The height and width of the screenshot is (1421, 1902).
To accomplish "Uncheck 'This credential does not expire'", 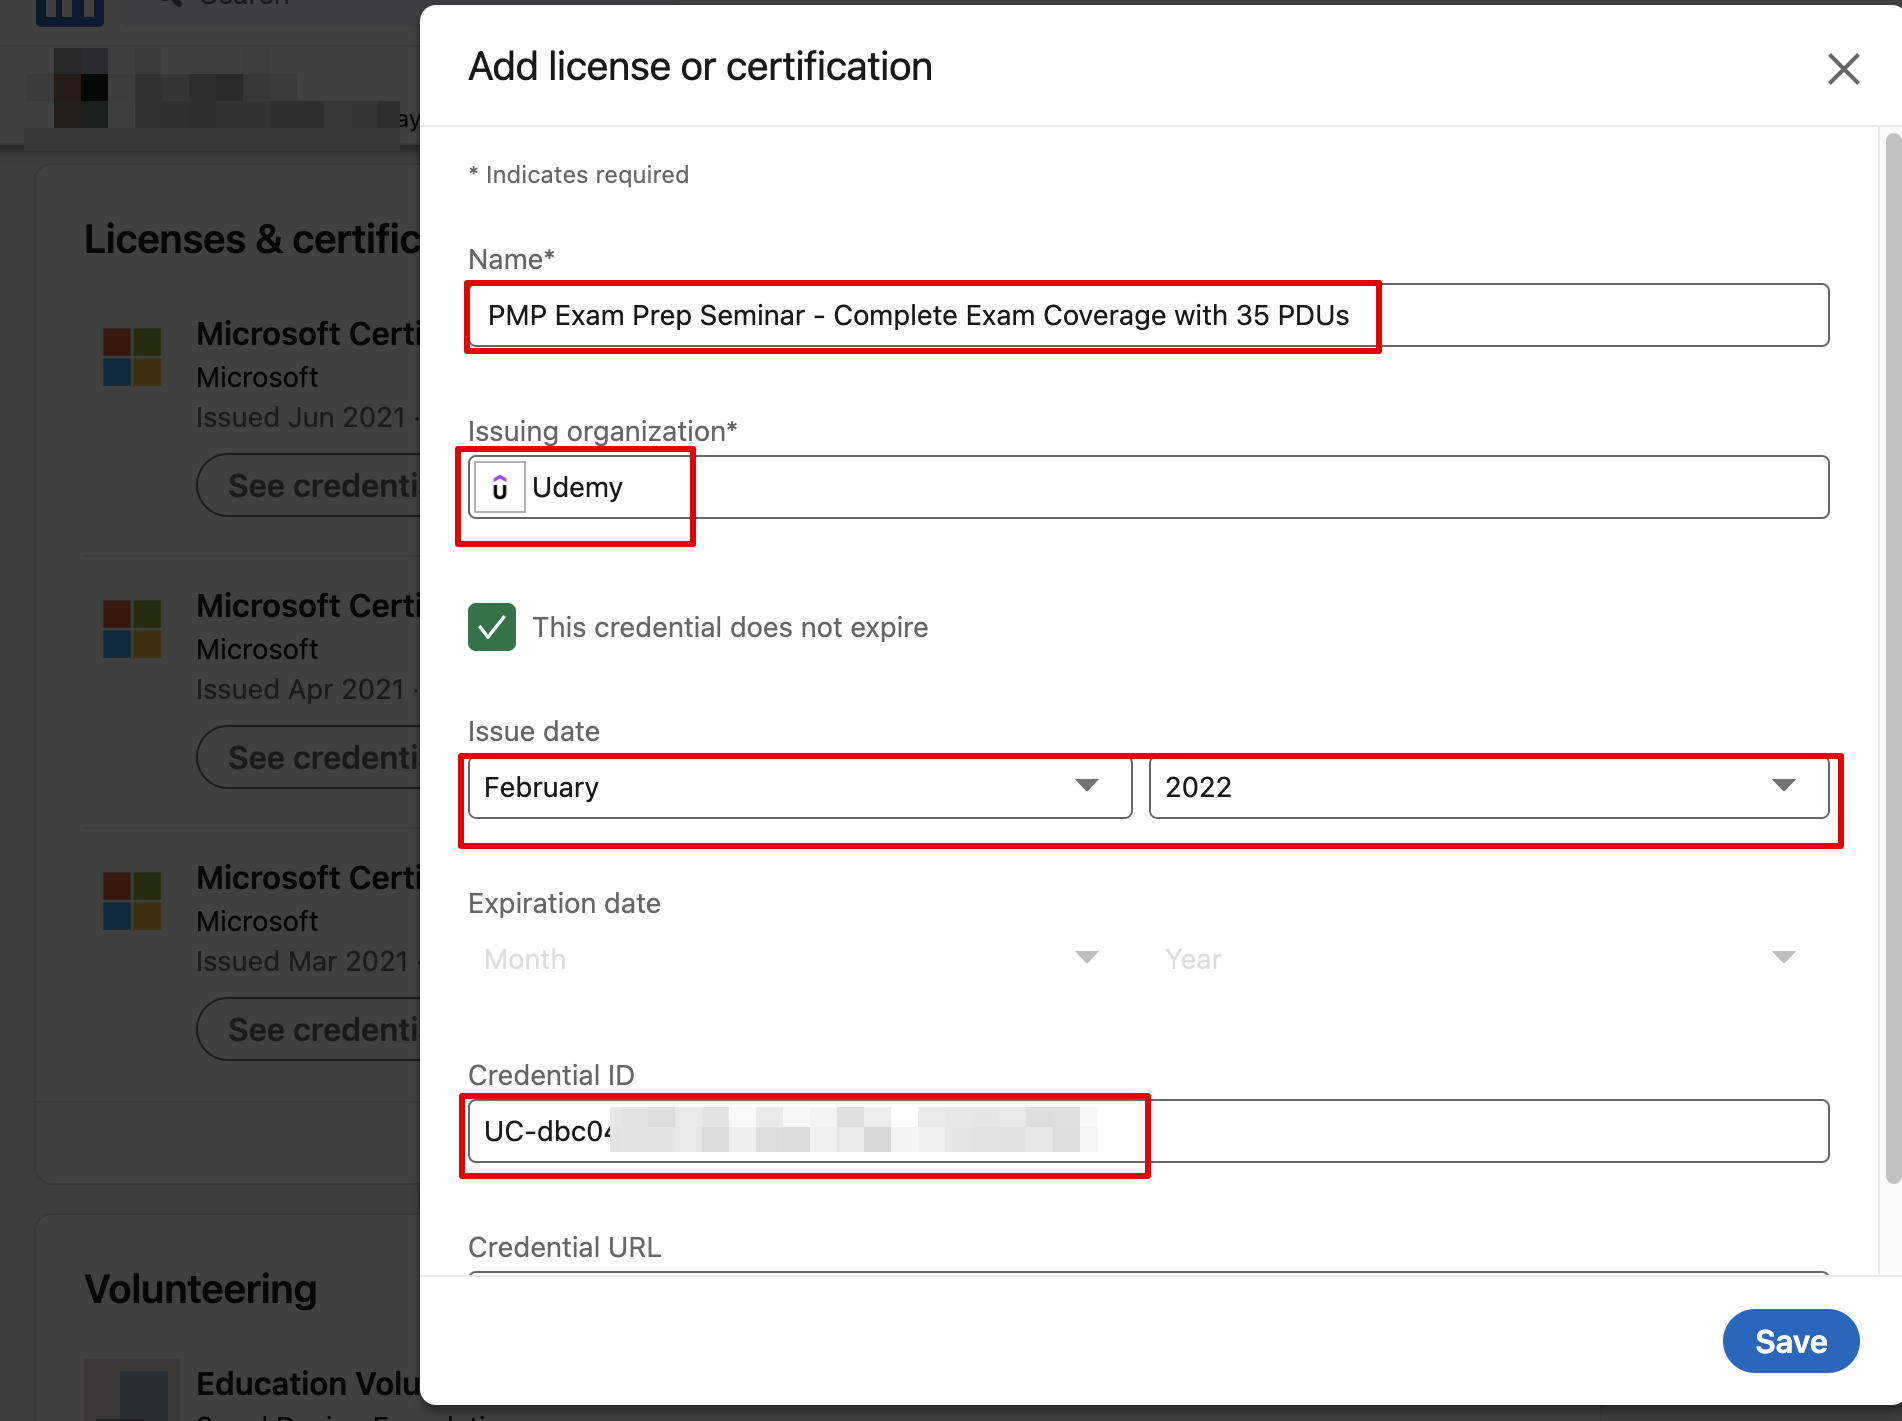I will (x=492, y=627).
